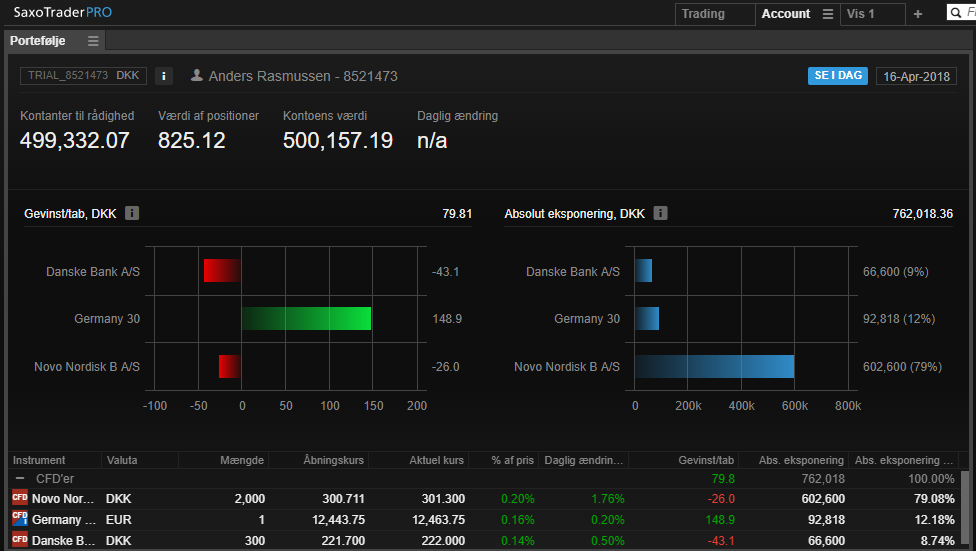This screenshot has height=551, width=976.
Task: Click the Gevinst/tab info icon
Action: click(132, 213)
